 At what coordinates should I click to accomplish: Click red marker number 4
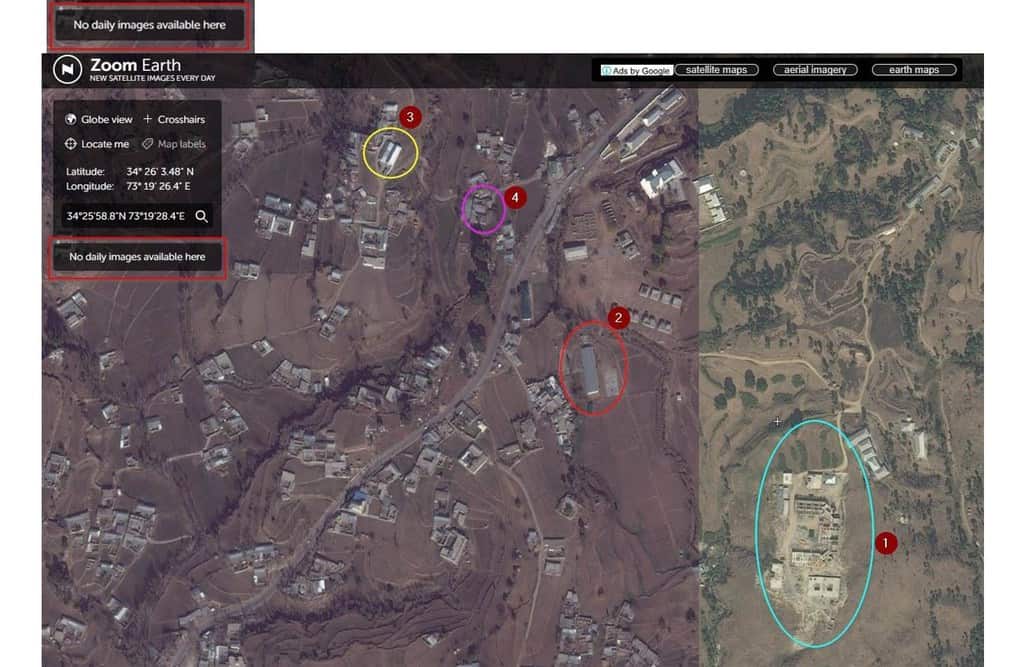coord(514,198)
